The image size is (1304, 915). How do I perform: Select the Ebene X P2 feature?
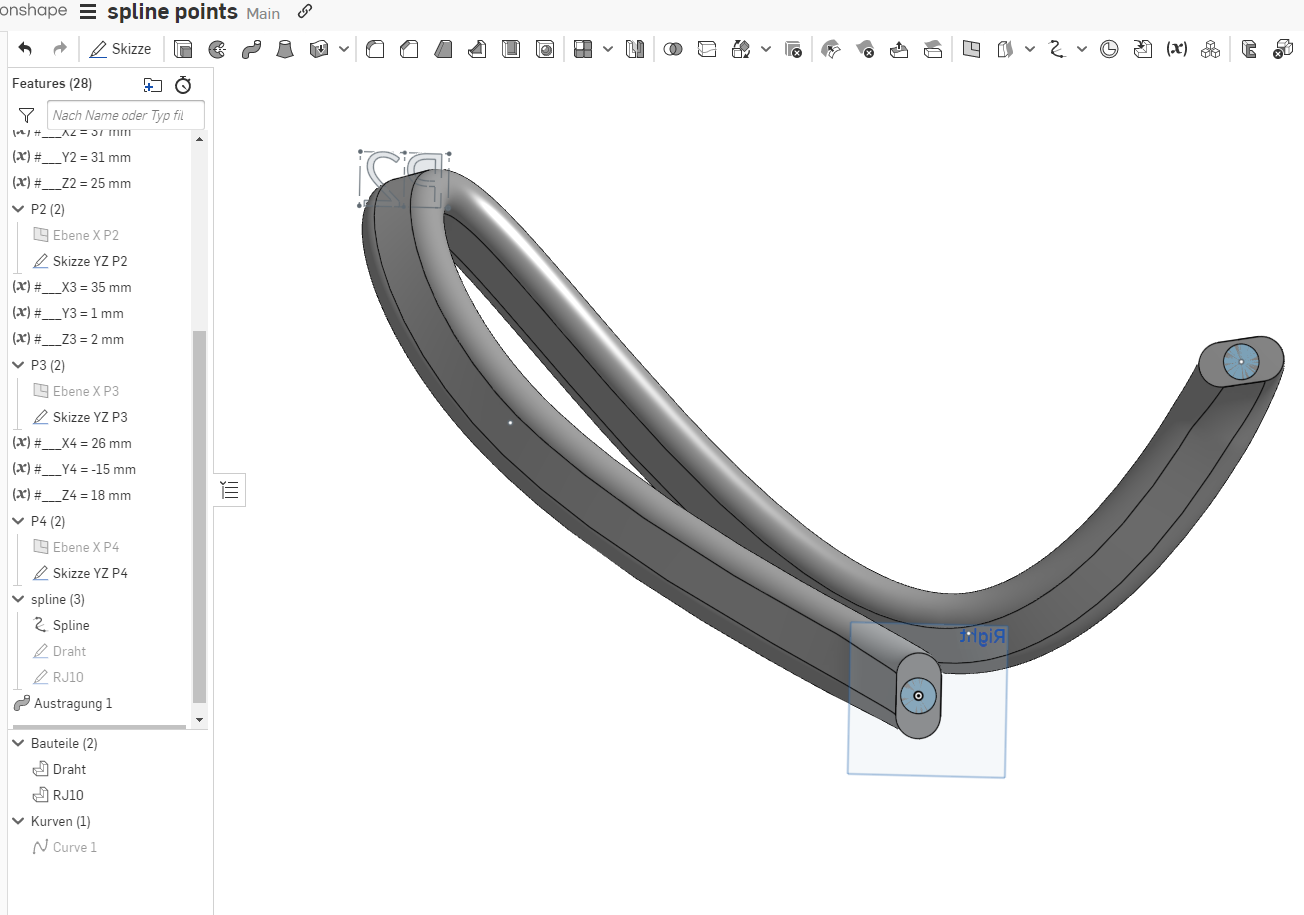86,235
